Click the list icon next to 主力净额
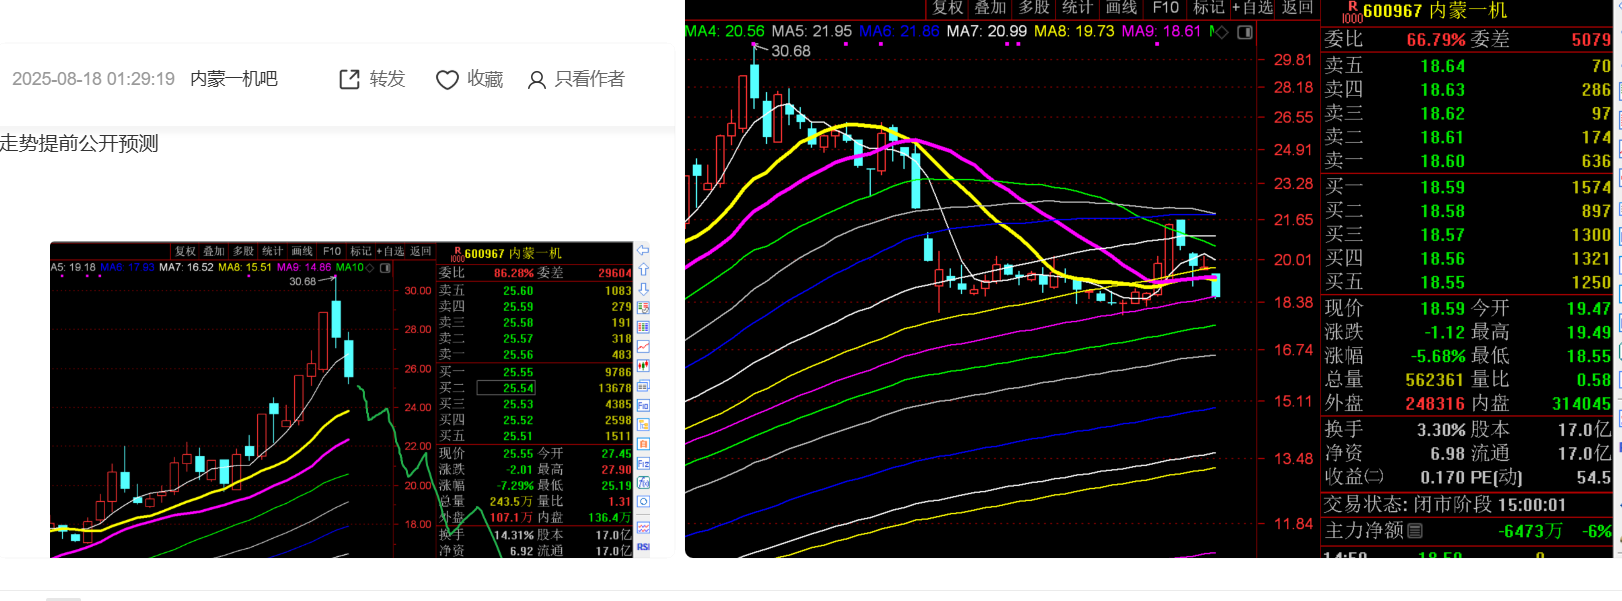1622x601 pixels. tap(1415, 531)
